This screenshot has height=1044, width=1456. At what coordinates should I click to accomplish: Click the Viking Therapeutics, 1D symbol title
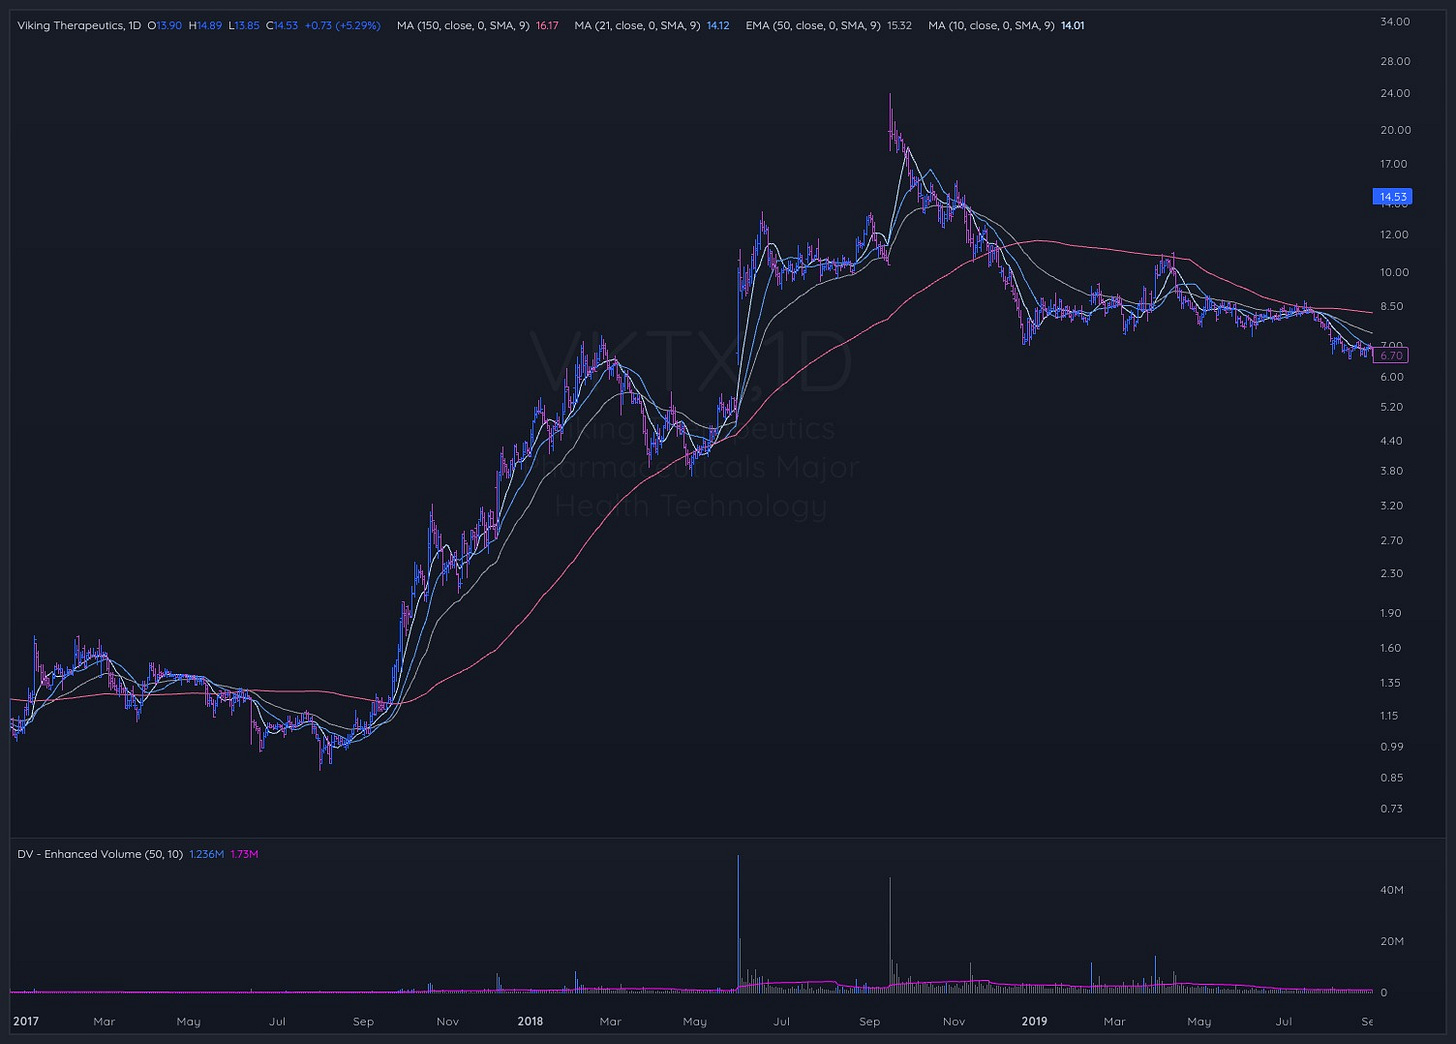click(x=79, y=25)
